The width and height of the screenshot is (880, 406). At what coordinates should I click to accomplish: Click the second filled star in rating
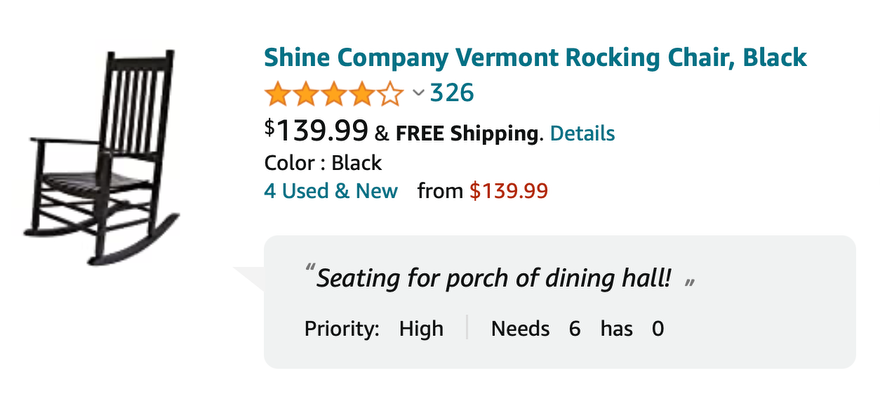click(305, 95)
